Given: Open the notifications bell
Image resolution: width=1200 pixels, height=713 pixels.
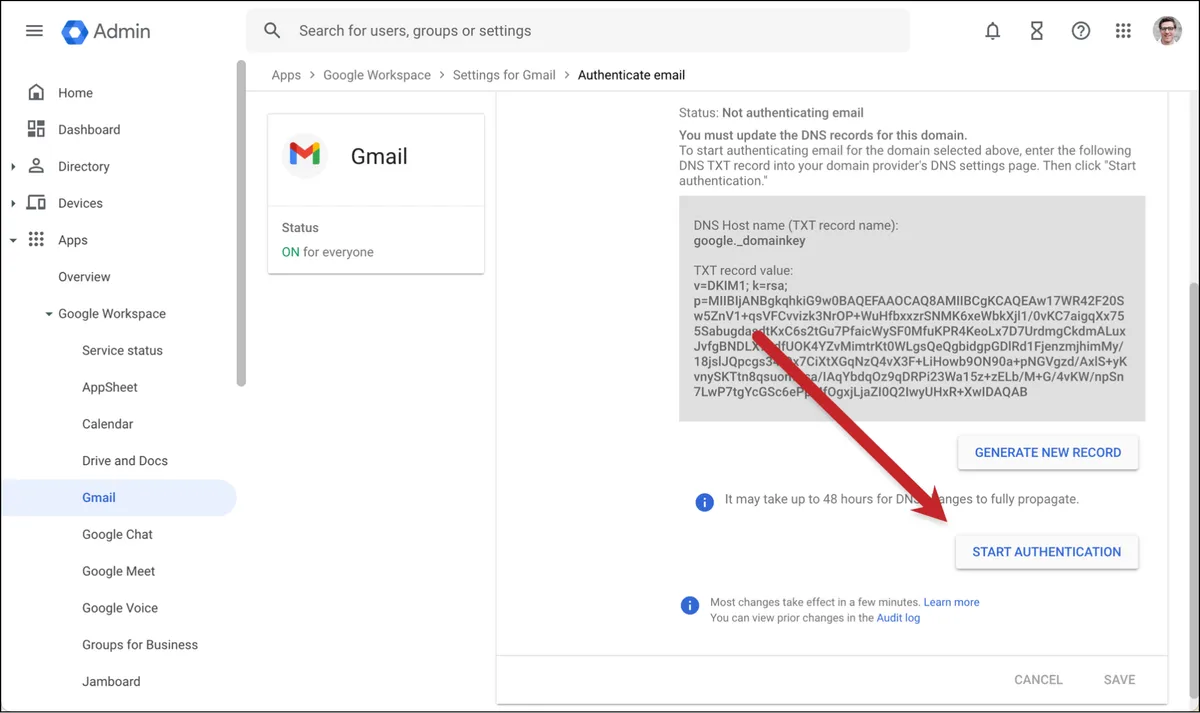Looking at the screenshot, I should pyautogui.click(x=992, y=31).
